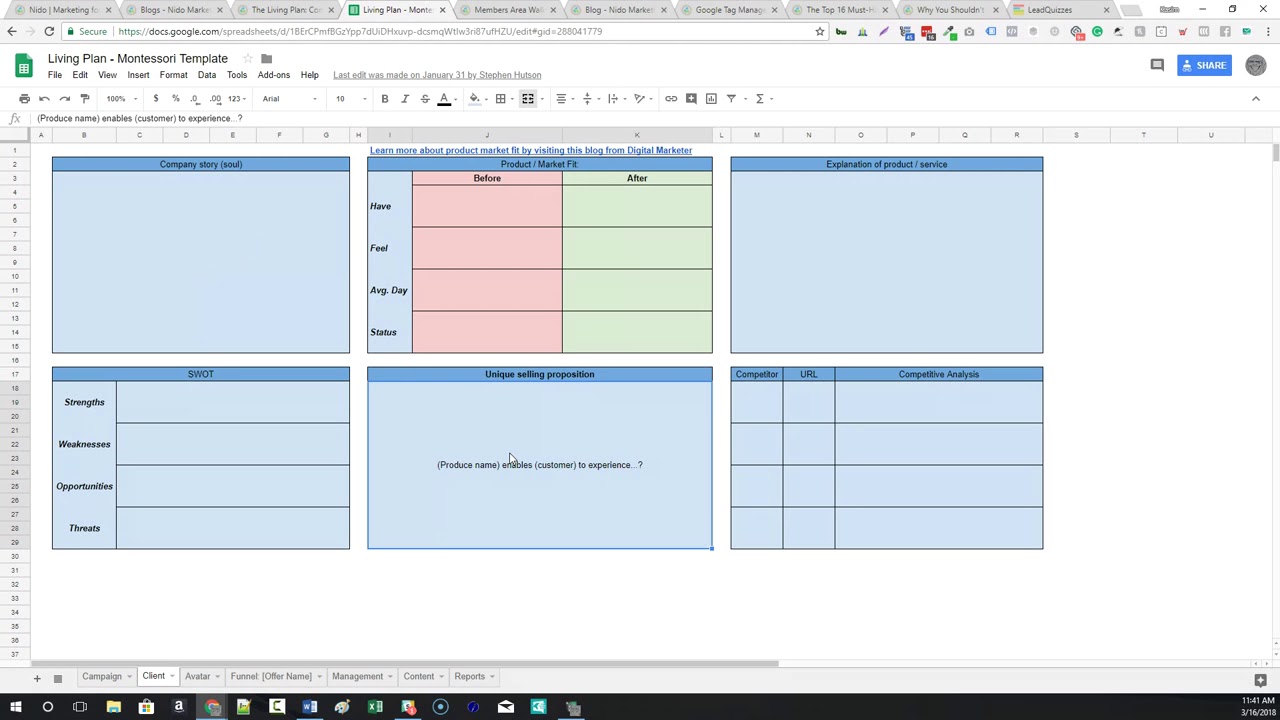
Task: Undo the last action
Action: tap(44, 98)
